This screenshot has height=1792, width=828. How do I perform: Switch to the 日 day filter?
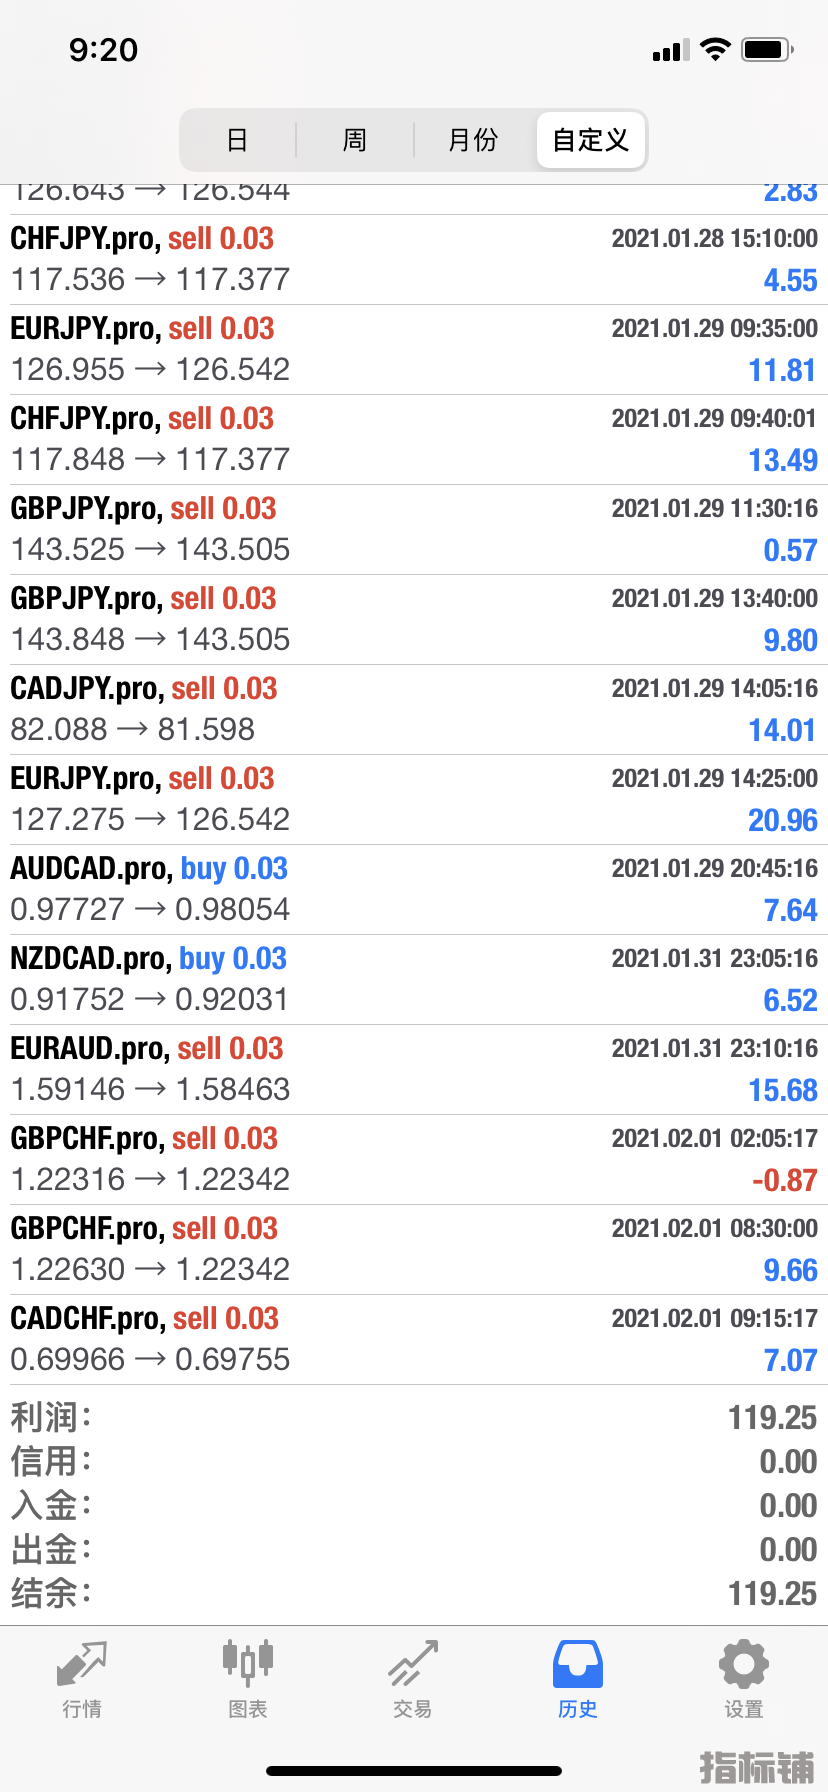pos(237,140)
